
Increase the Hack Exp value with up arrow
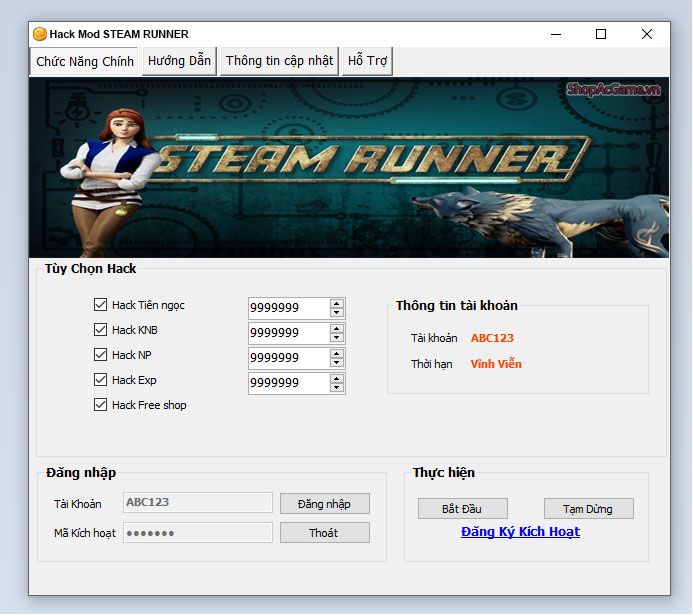[x=337, y=379]
